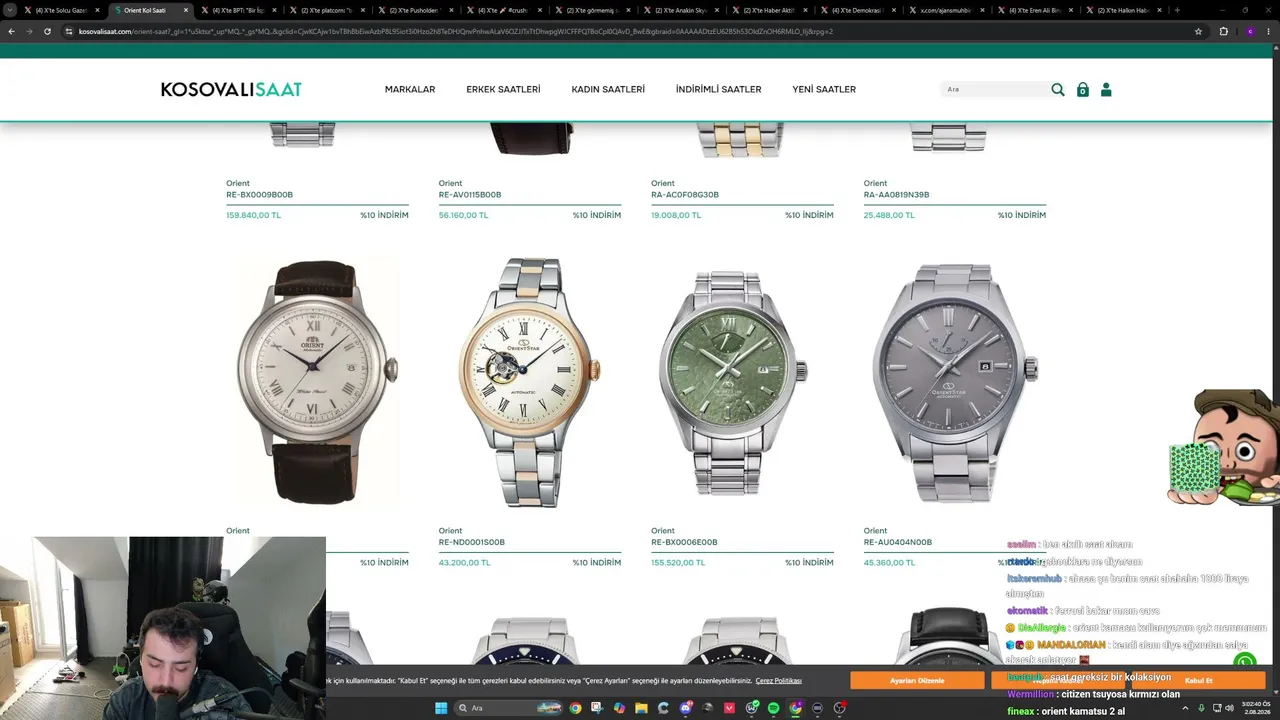Switch to the X'te Demokrasi tab
Viewport: 1280px width, 720px height.
pyautogui.click(x=858, y=10)
